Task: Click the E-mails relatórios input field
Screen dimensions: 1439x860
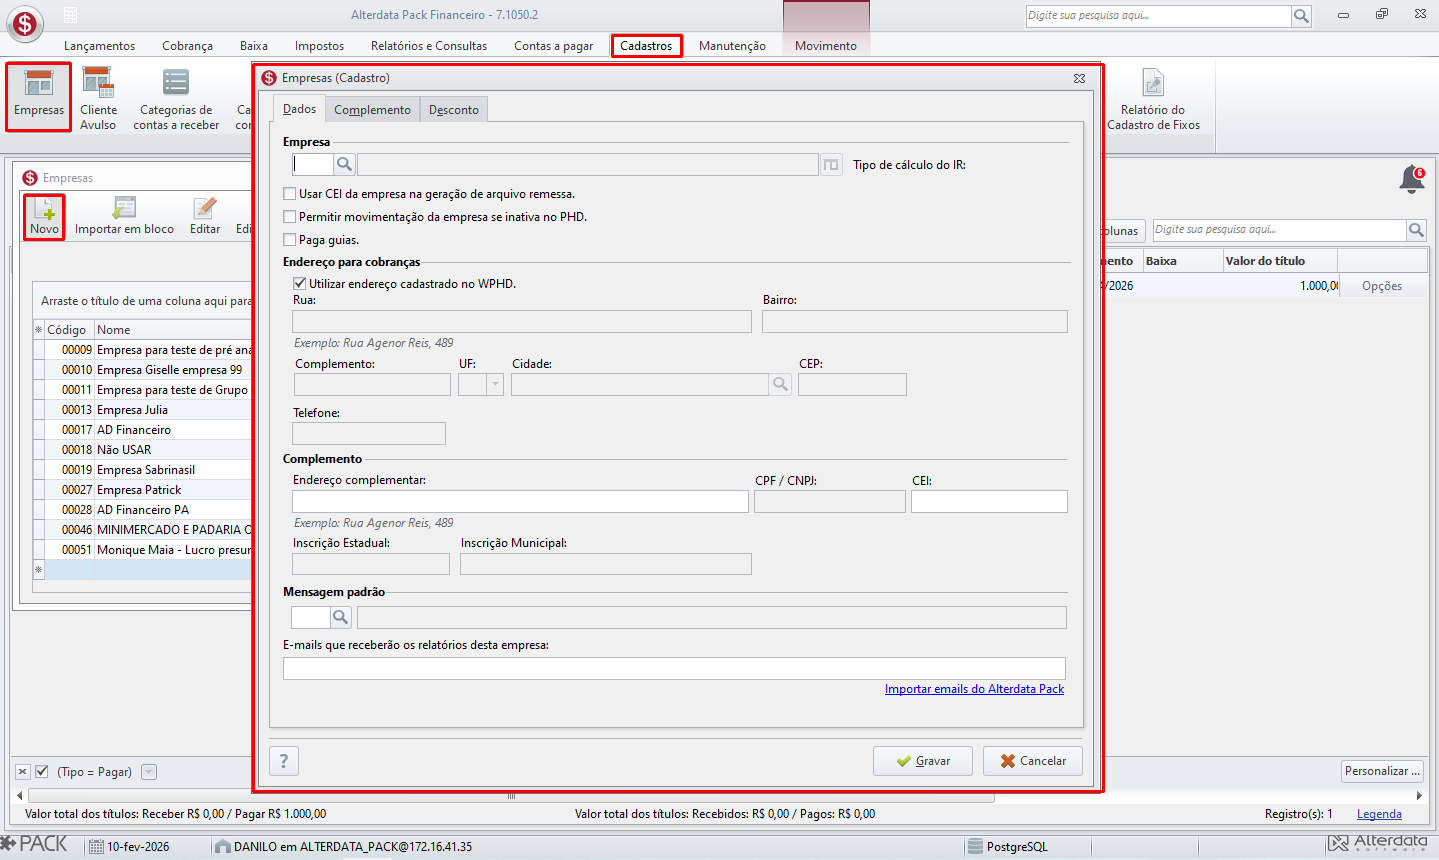Action: pos(674,669)
